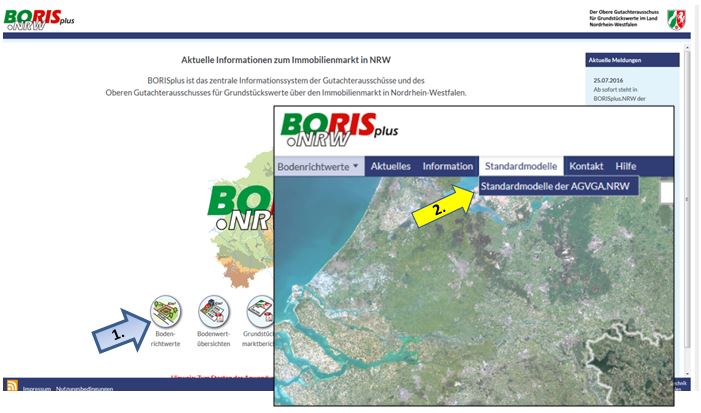This screenshot has width=701, height=413.
Task: Click the Bodenrichtwerte label under the icon
Action: tap(165, 339)
